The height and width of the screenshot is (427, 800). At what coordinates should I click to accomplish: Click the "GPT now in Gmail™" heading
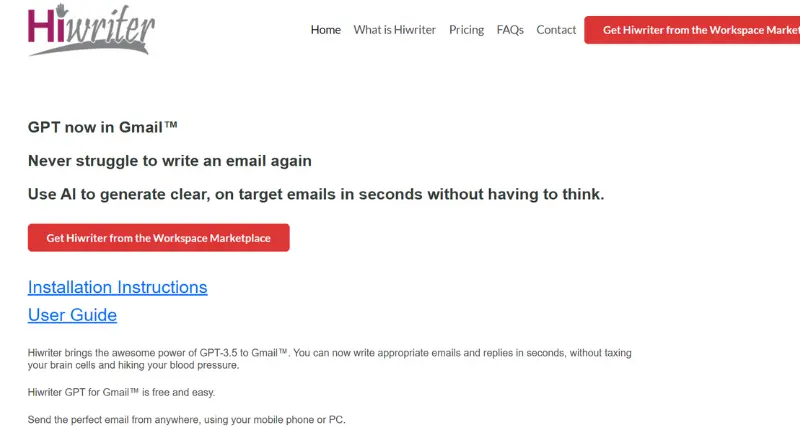103,127
